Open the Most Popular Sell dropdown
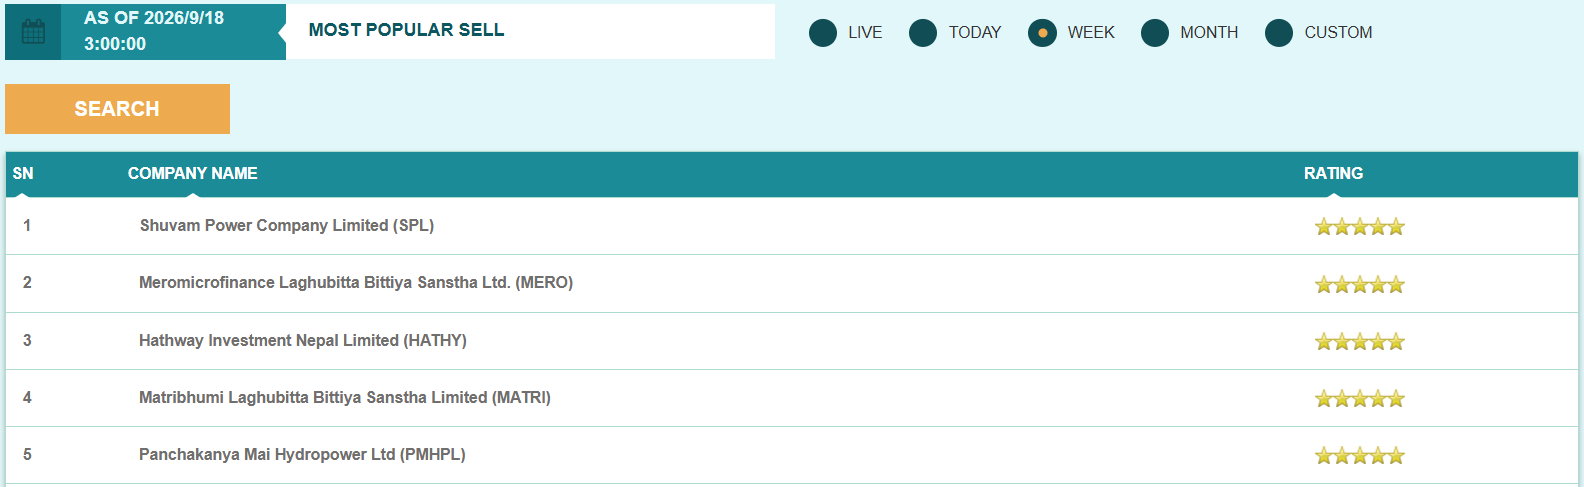 click(530, 31)
